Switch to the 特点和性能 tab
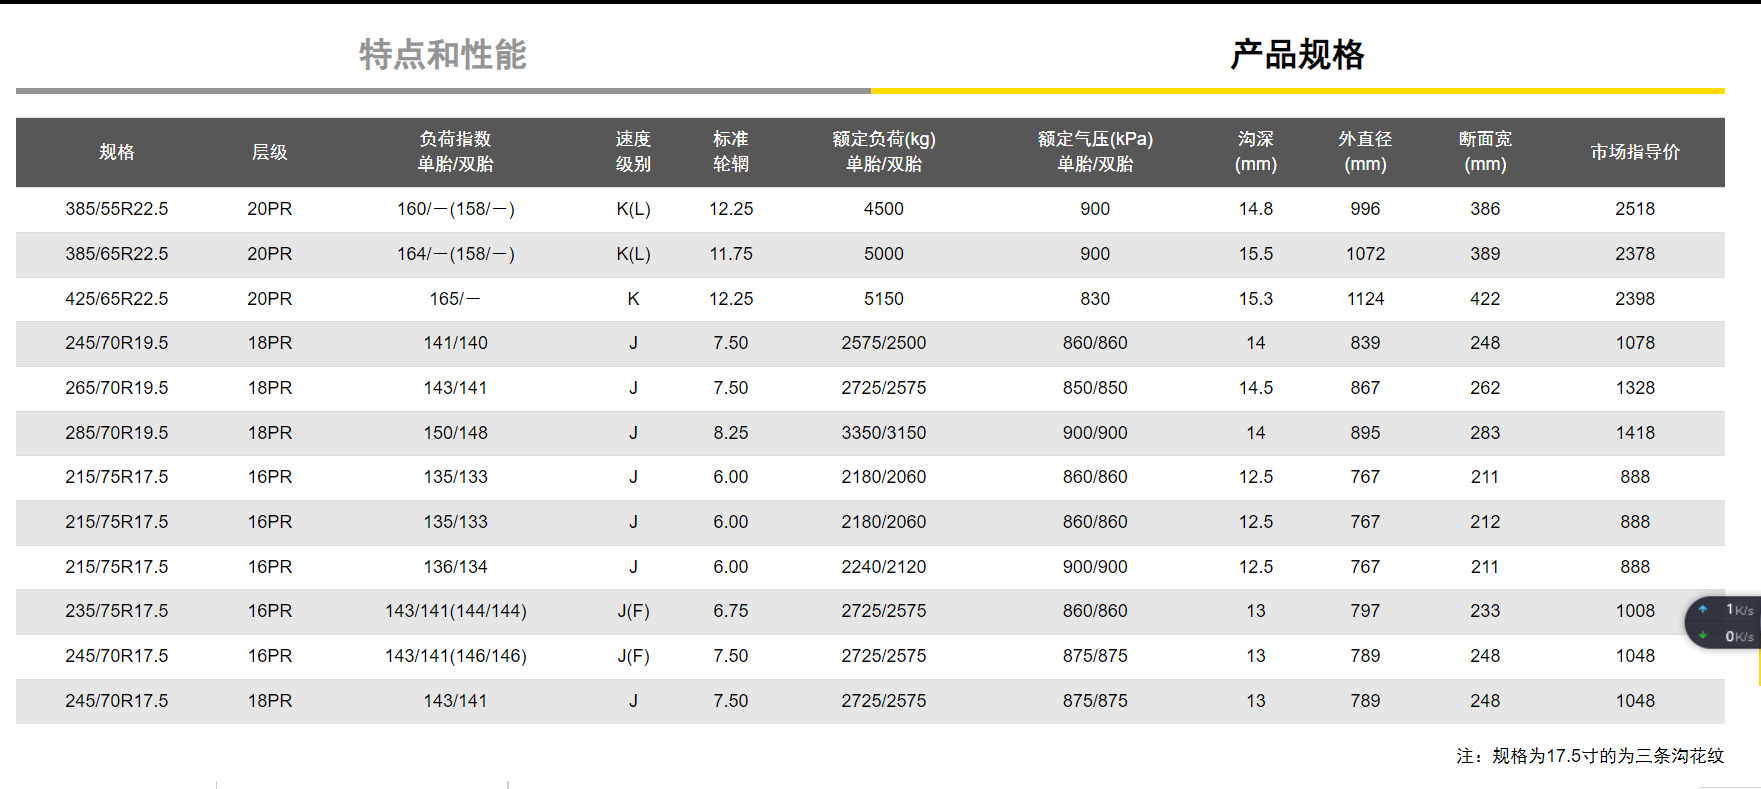1761x789 pixels. click(x=443, y=54)
